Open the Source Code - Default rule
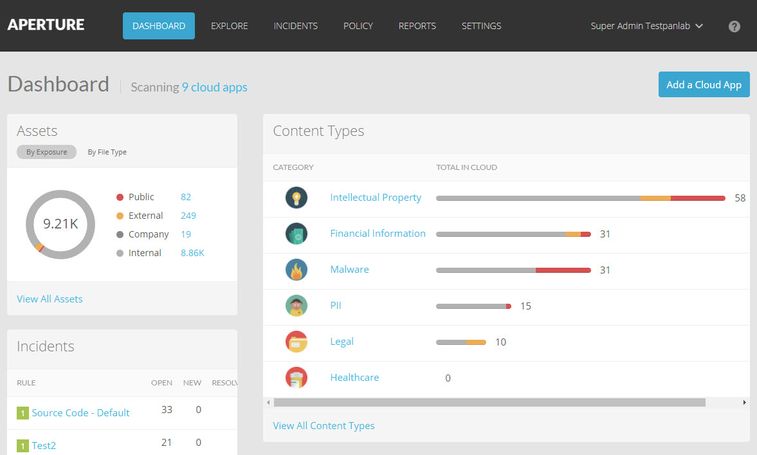Screen dimensions: 757x455 point(81,413)
